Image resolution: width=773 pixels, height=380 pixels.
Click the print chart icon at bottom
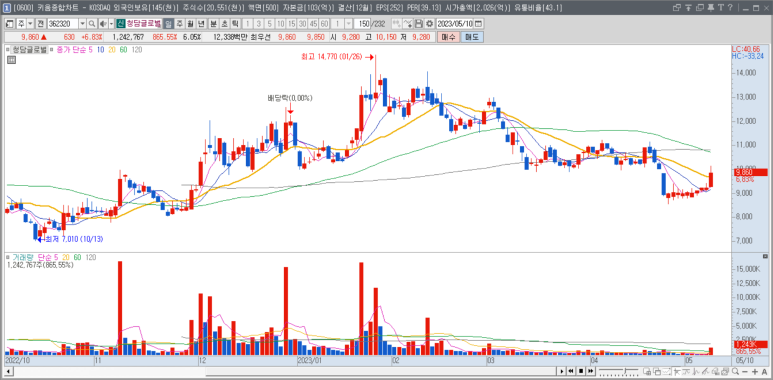click(x=725, y=371)
